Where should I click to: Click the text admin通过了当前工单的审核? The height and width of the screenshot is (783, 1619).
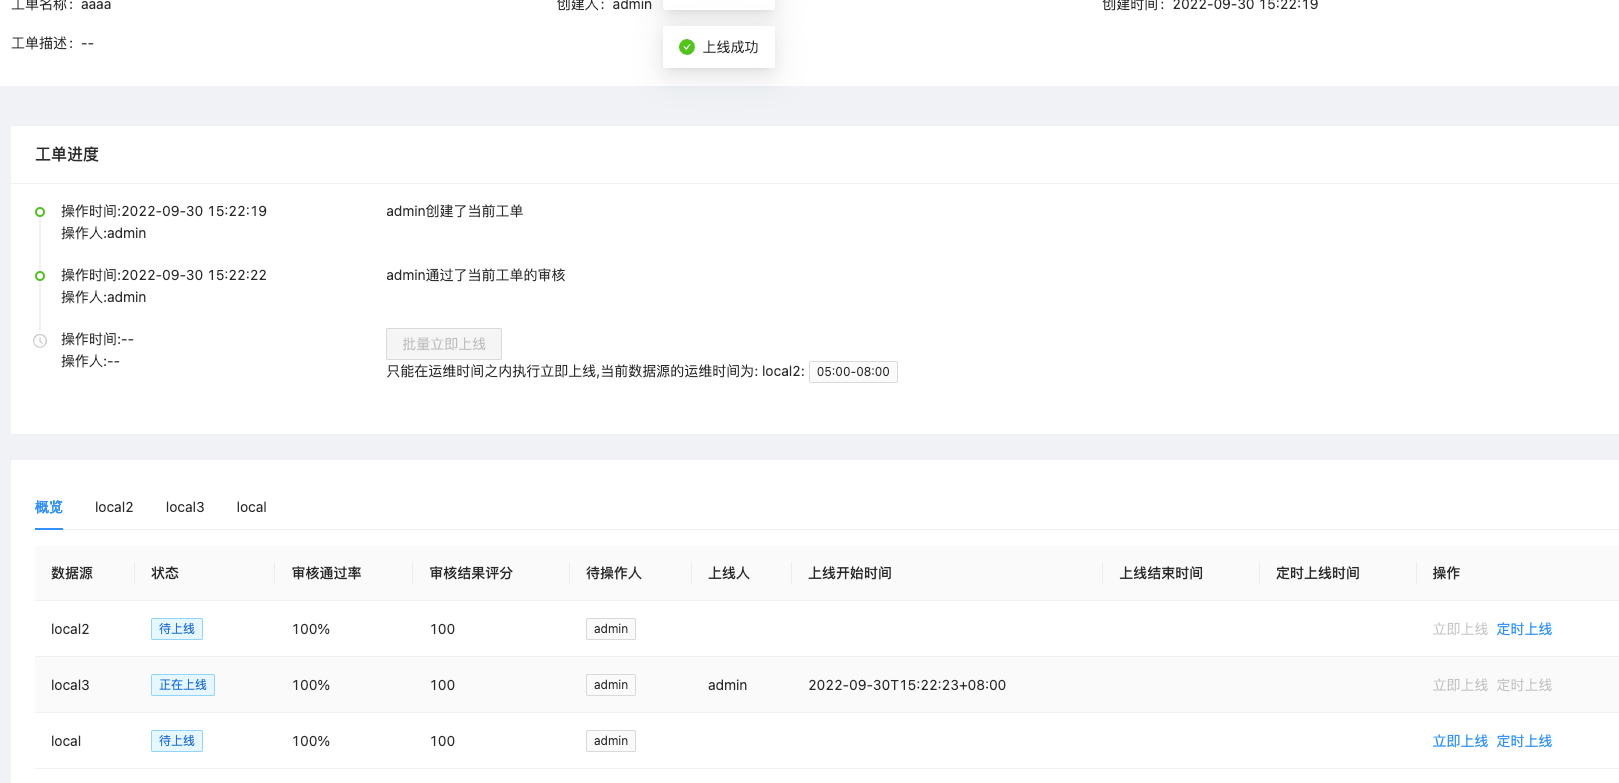pos(476,275)
